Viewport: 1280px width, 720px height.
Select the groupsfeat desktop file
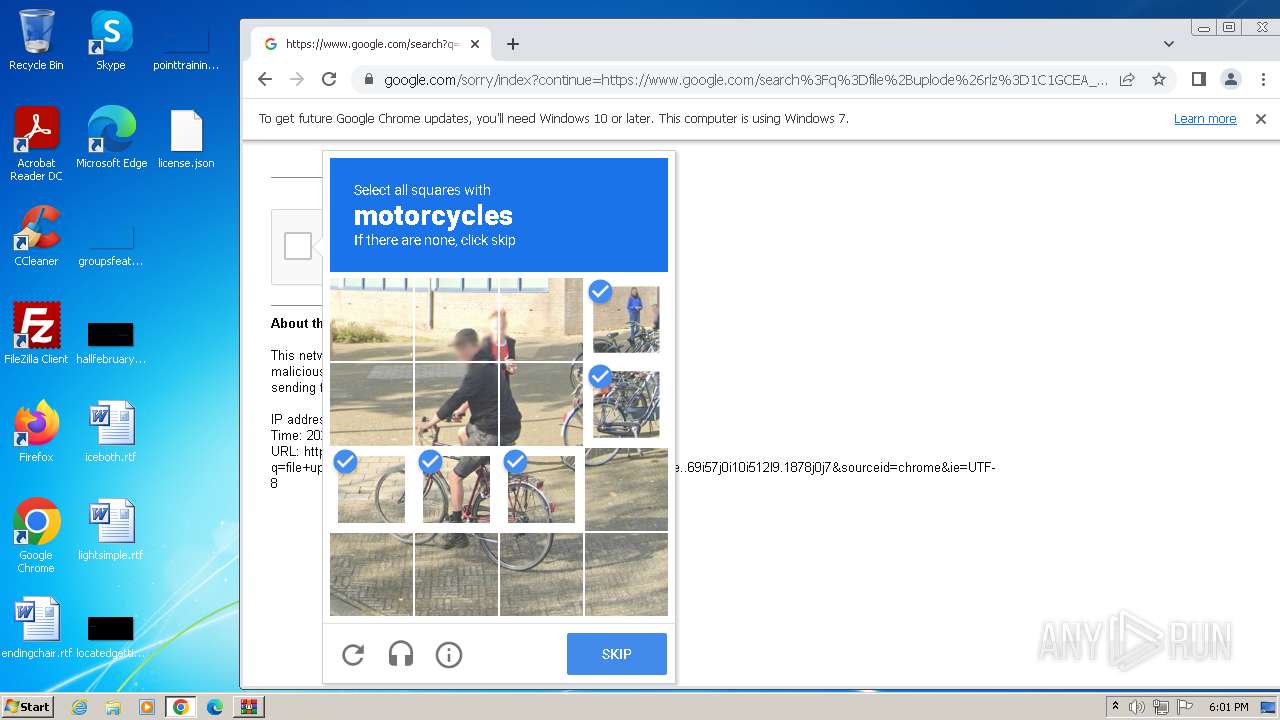(110, 243)
